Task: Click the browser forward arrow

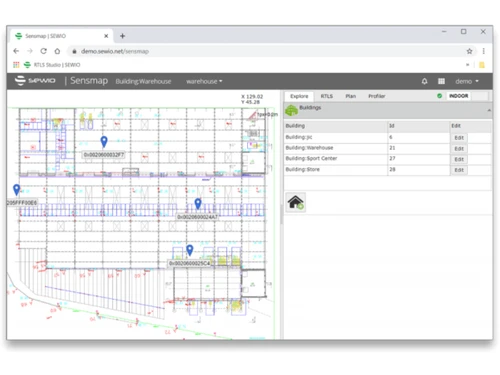Action: tap(30, 51)
